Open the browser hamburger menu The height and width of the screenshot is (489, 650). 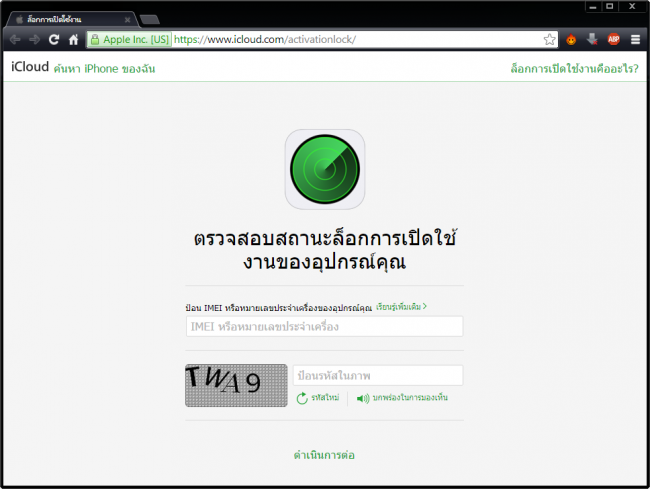(x=635, y=39)
